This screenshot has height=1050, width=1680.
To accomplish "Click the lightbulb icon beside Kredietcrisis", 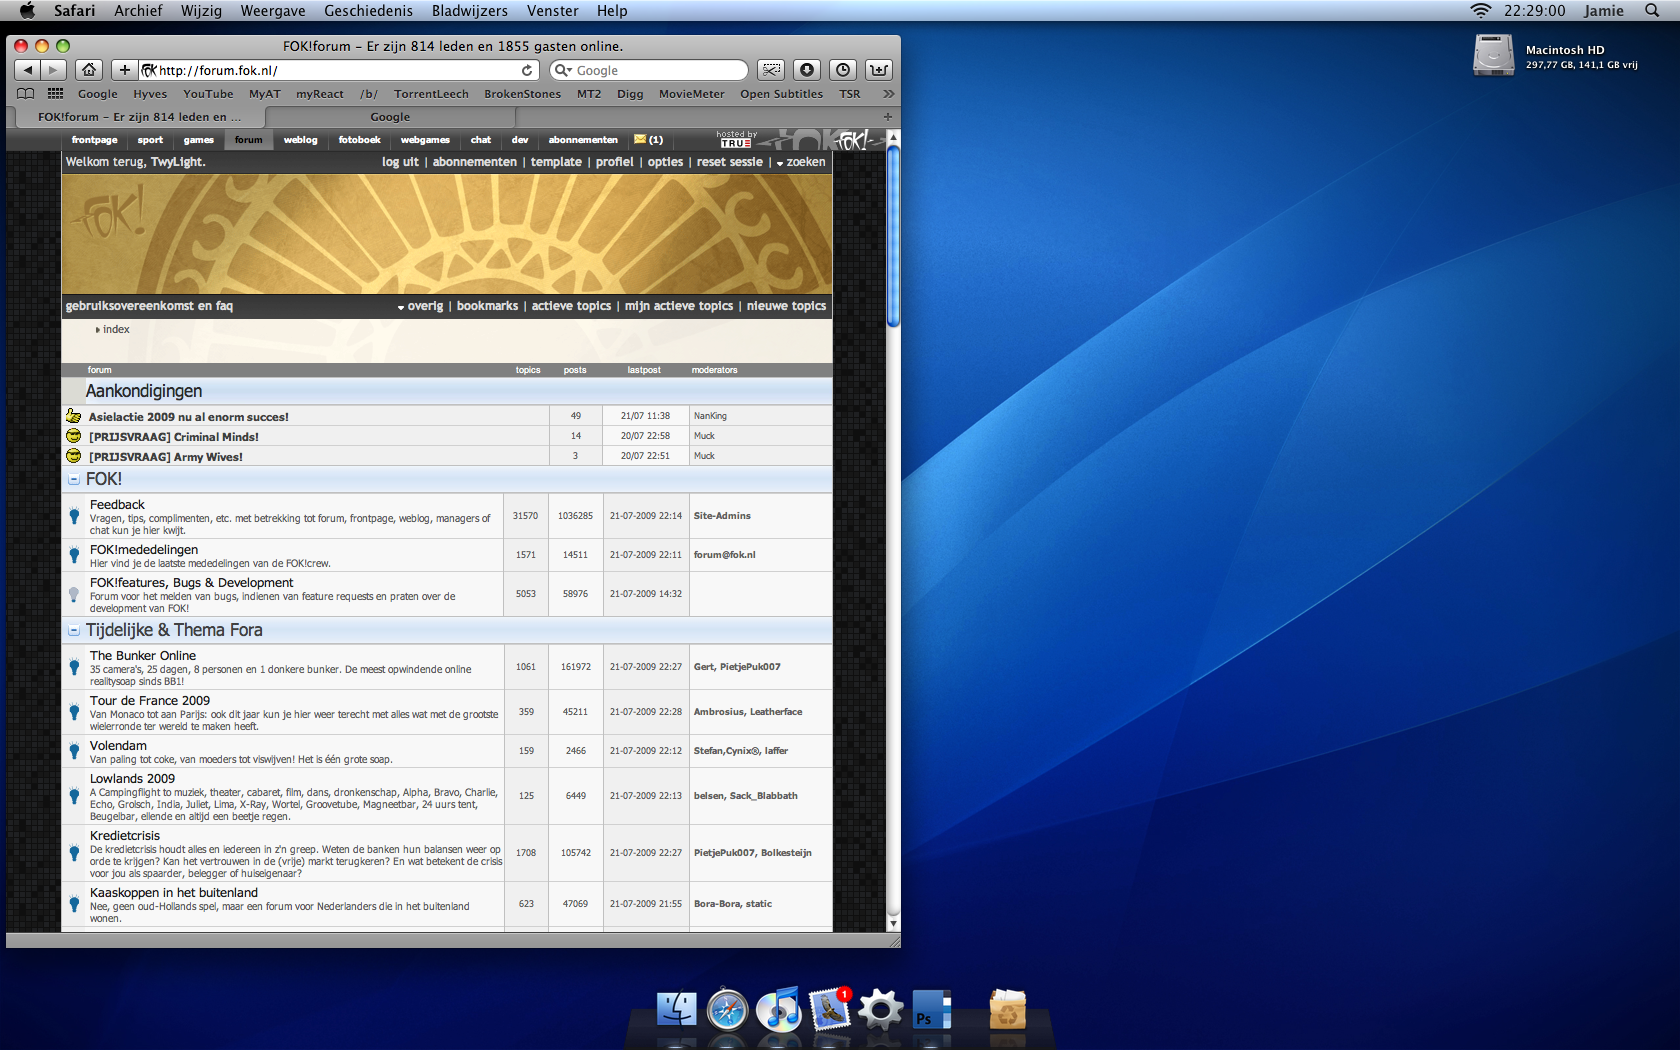I will point(74,853).
